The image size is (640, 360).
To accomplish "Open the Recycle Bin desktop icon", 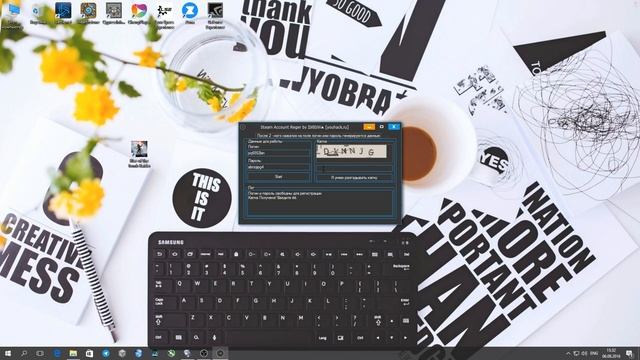I will (38, 14).
